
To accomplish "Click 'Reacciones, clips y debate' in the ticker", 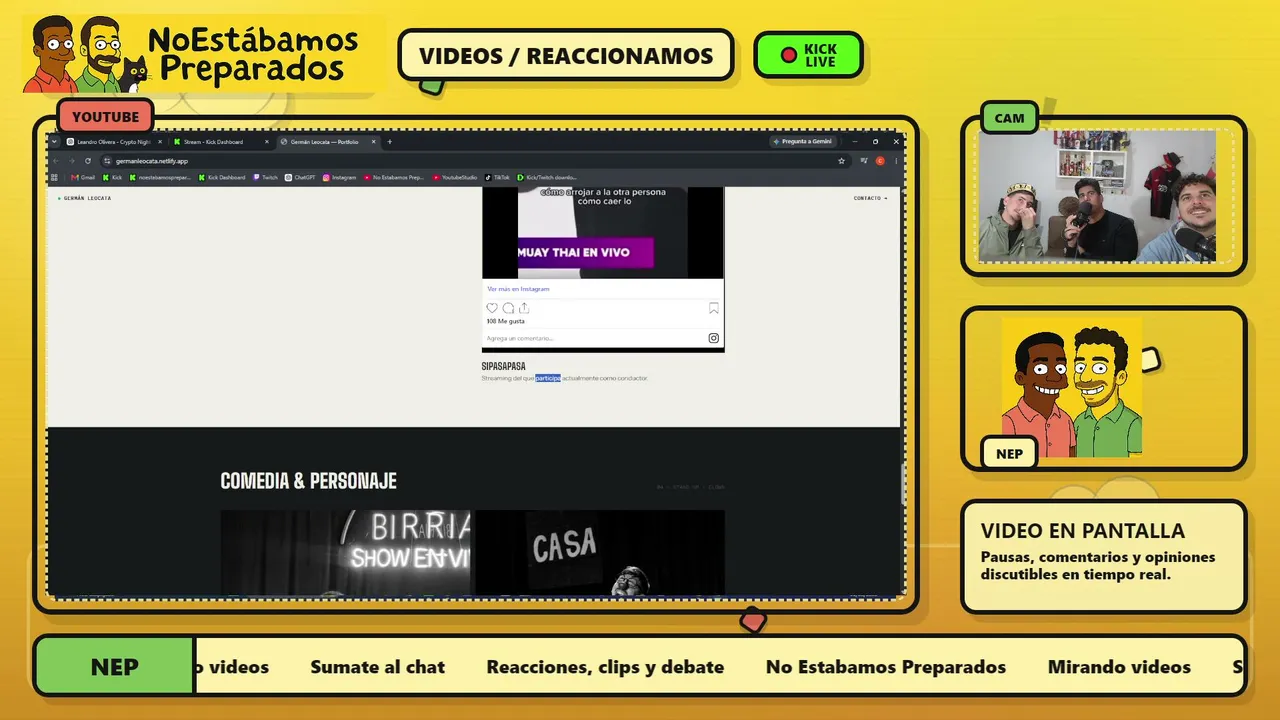I will click(x=605, y=667).
